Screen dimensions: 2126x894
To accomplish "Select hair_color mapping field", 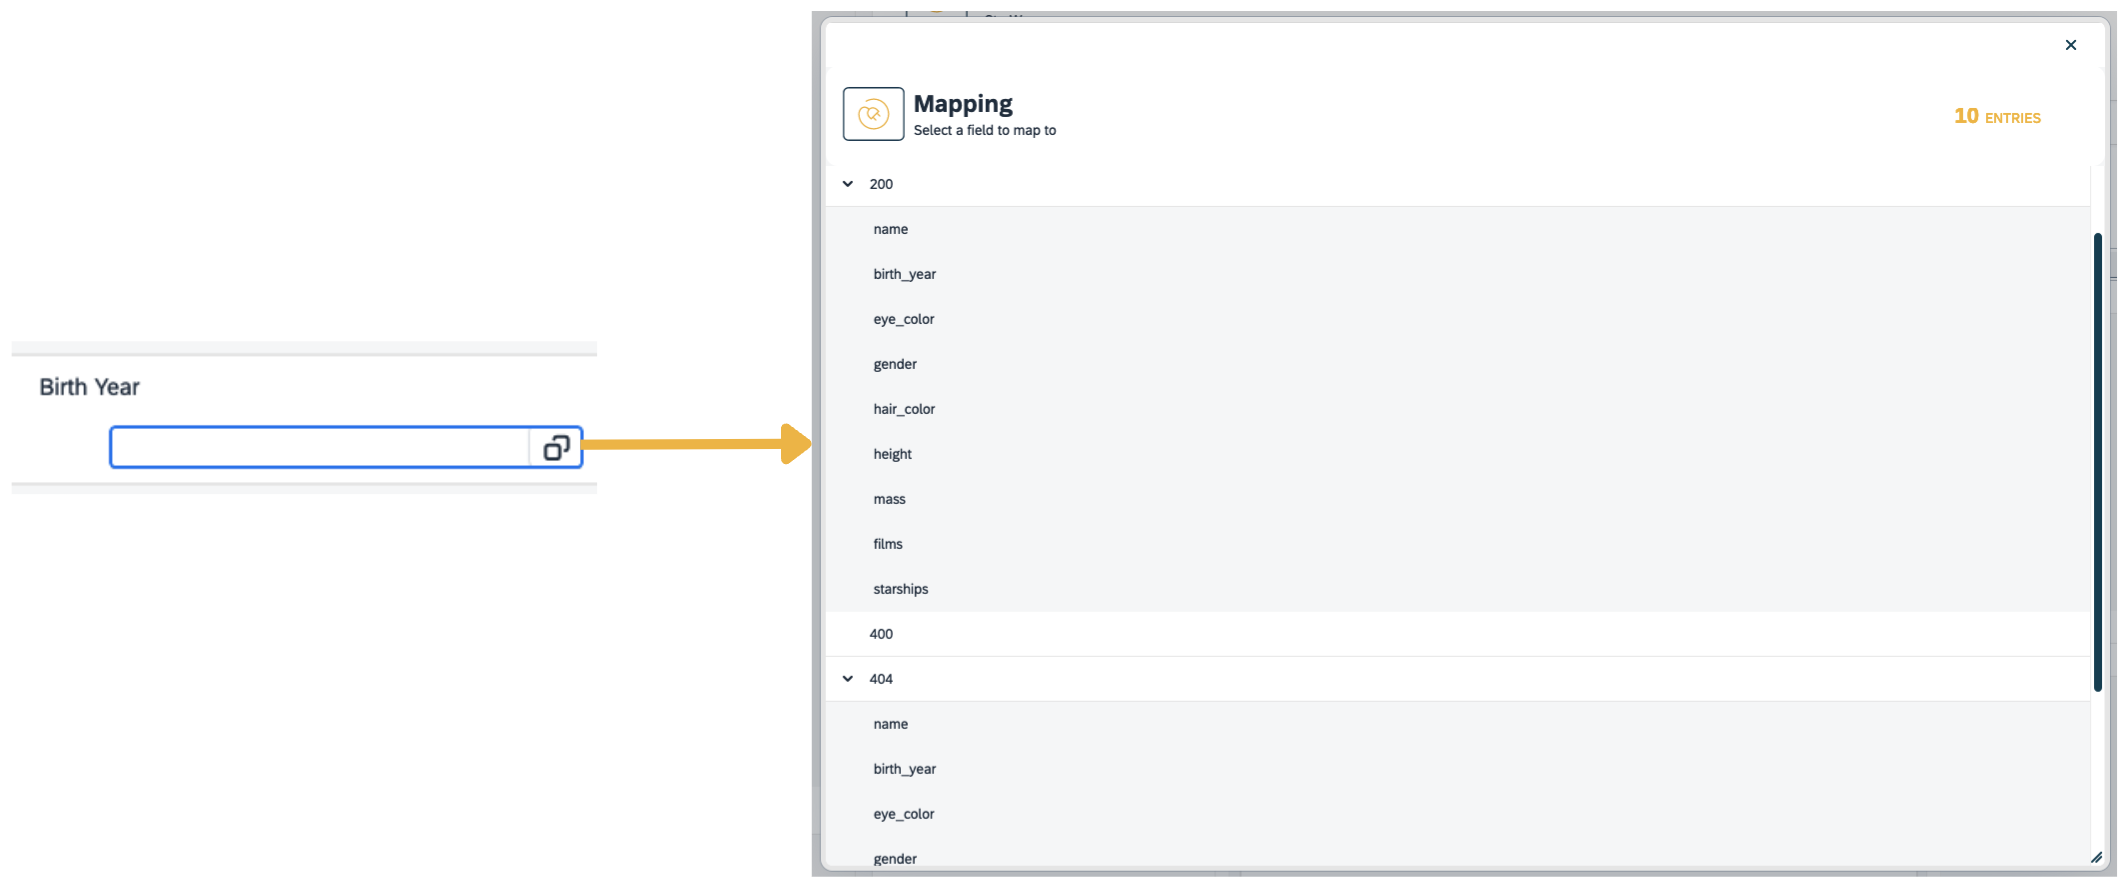I will [904, 409].
